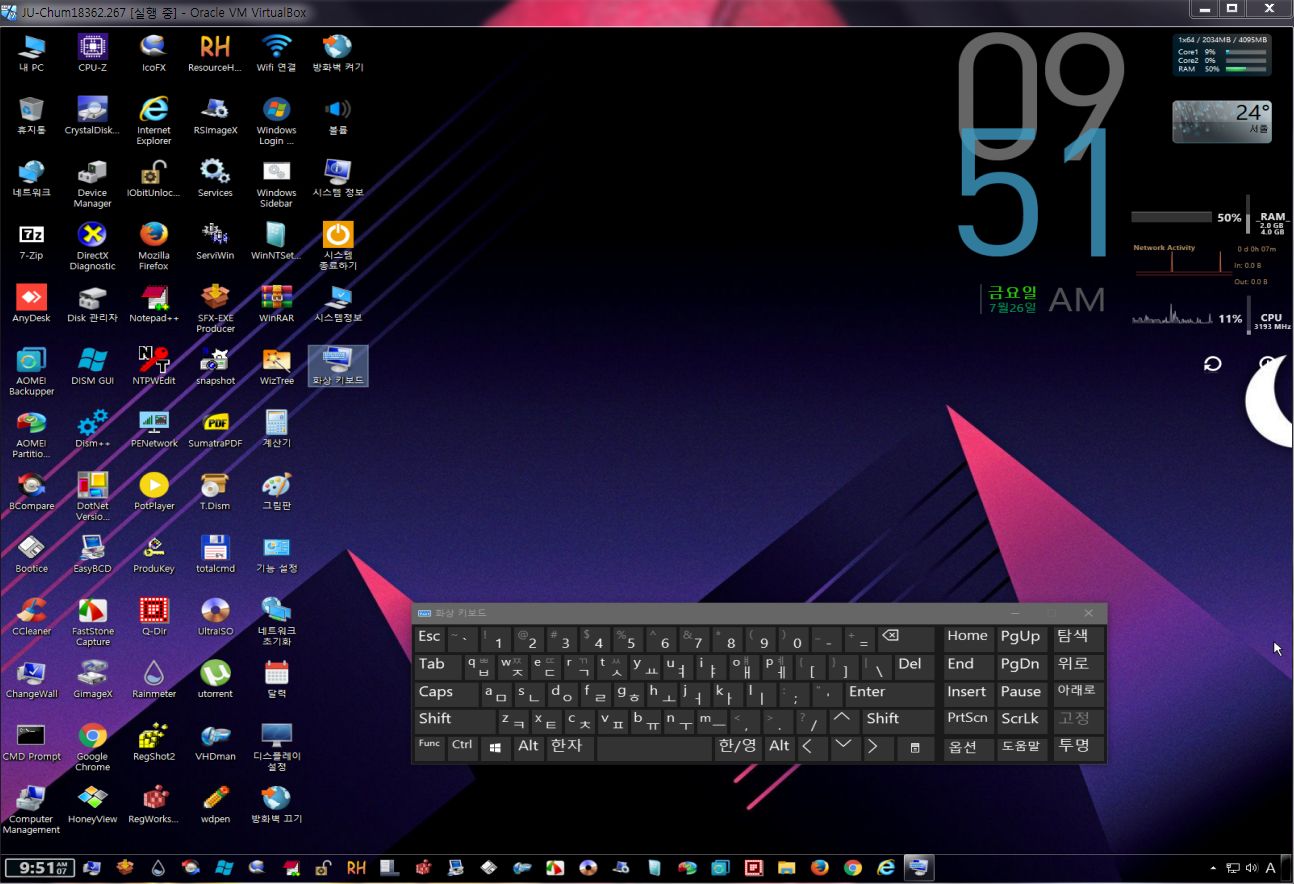Select the utorrent desktop icon

(215, 679)
